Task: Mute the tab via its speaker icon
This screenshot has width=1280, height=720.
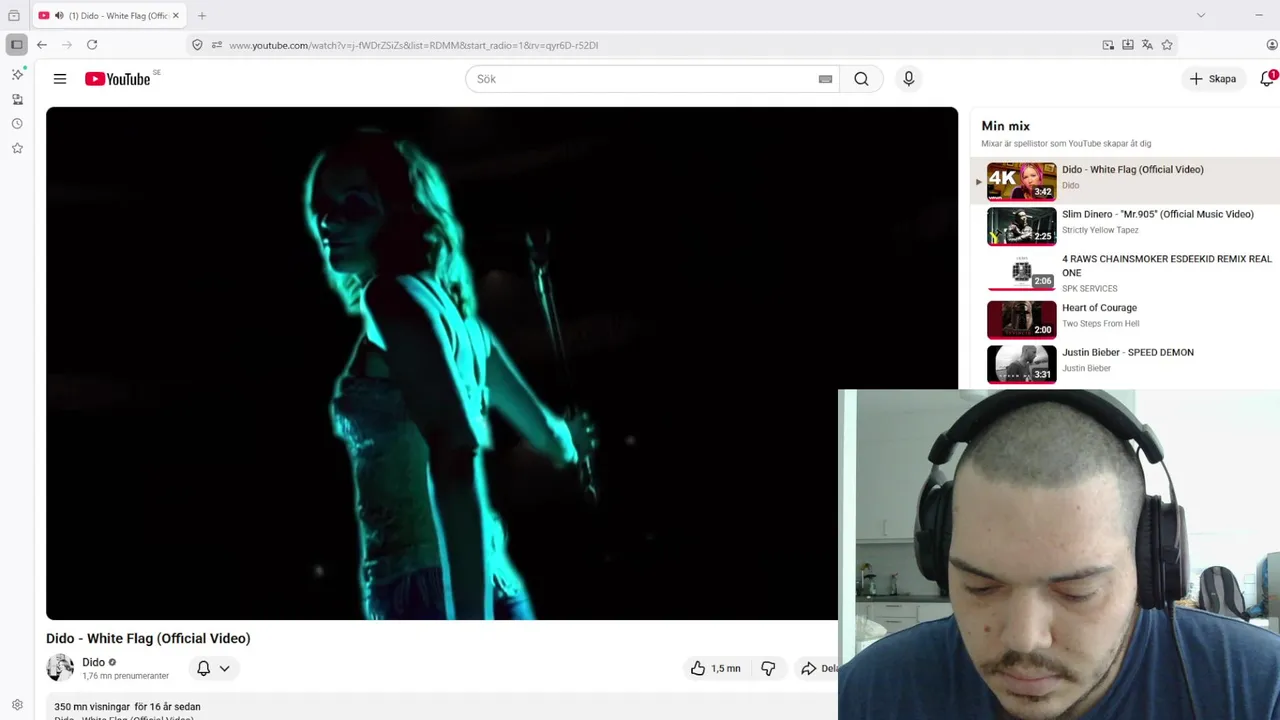Action: [59, 16]
